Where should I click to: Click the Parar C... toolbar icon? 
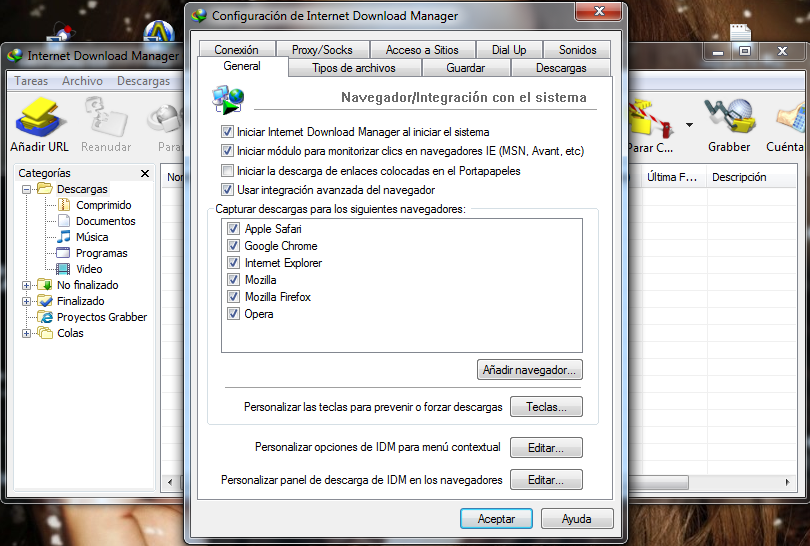pyautogui.click(x=651, y=119)
